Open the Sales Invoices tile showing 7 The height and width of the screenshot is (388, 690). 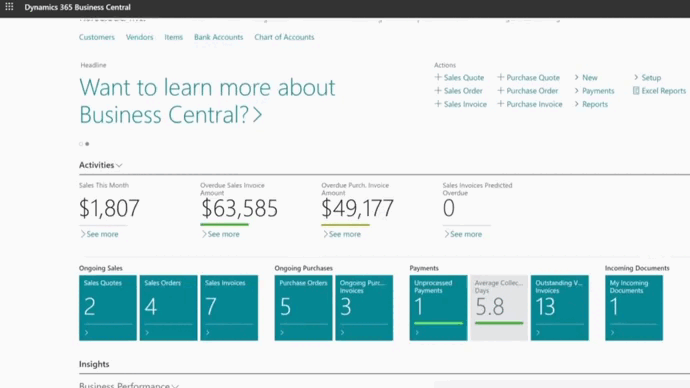tap(229, 308)
